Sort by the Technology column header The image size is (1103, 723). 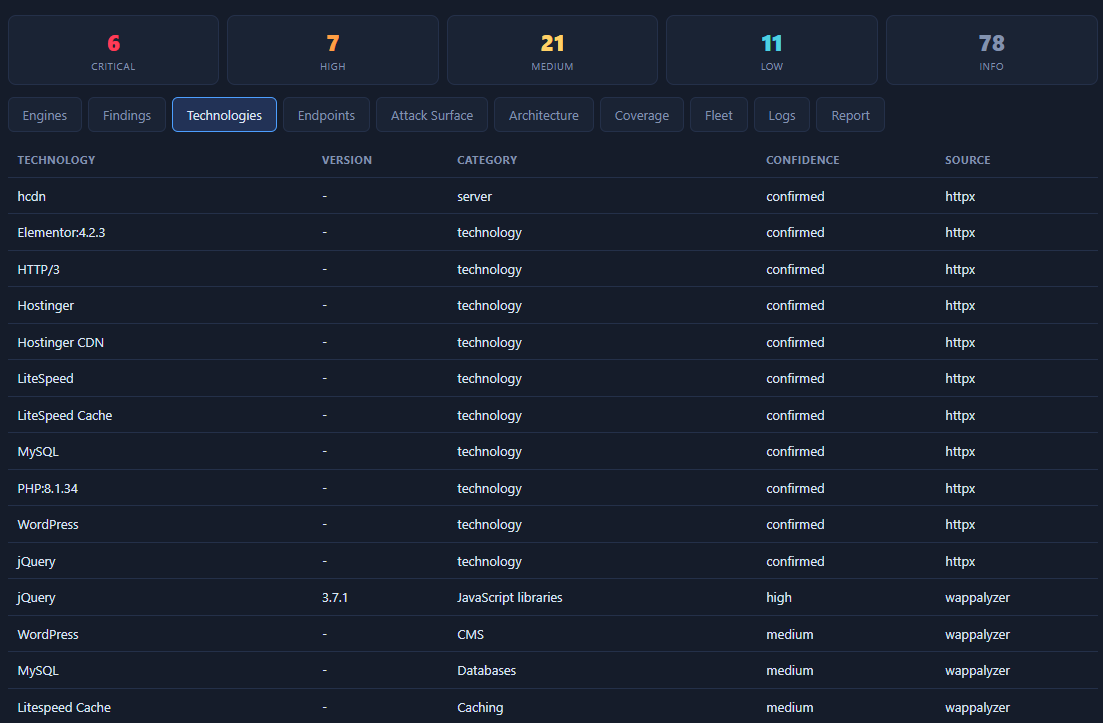(x=56, y=160)
